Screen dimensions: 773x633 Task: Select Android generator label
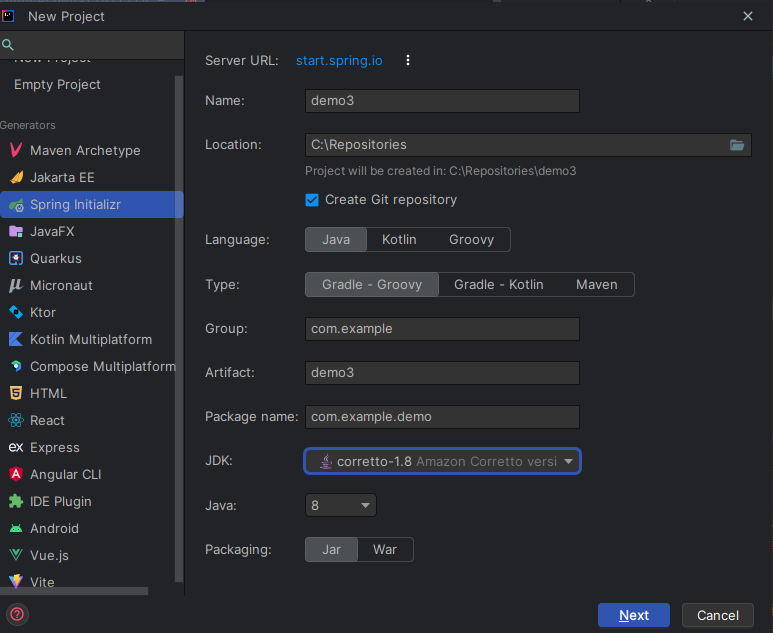click(54, 528)
